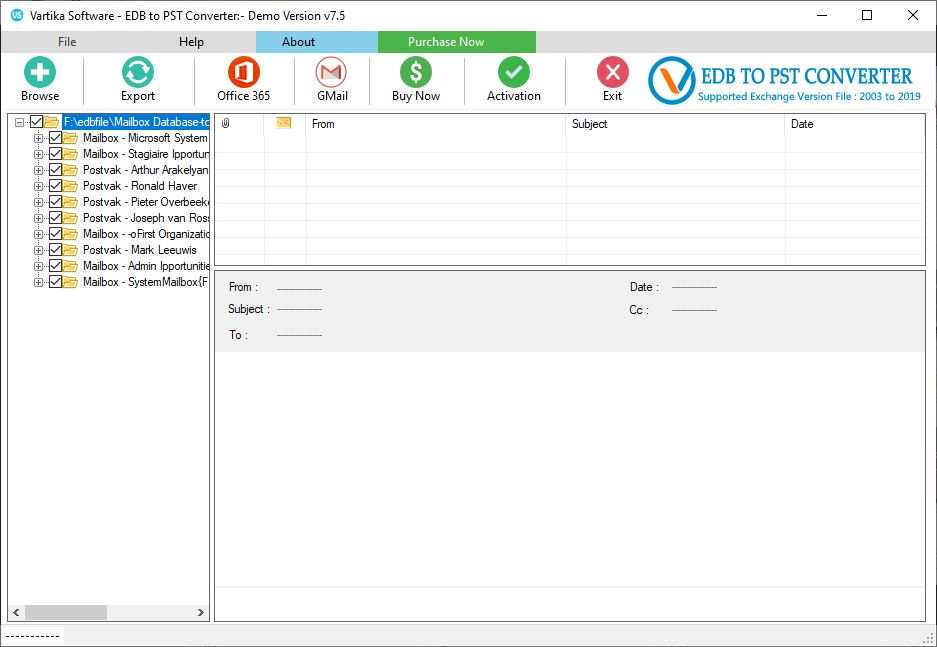The image size is (937, 647).
Task: Expand Mailbox - -oFirst Organization node
Action: (x=39, y=234)
